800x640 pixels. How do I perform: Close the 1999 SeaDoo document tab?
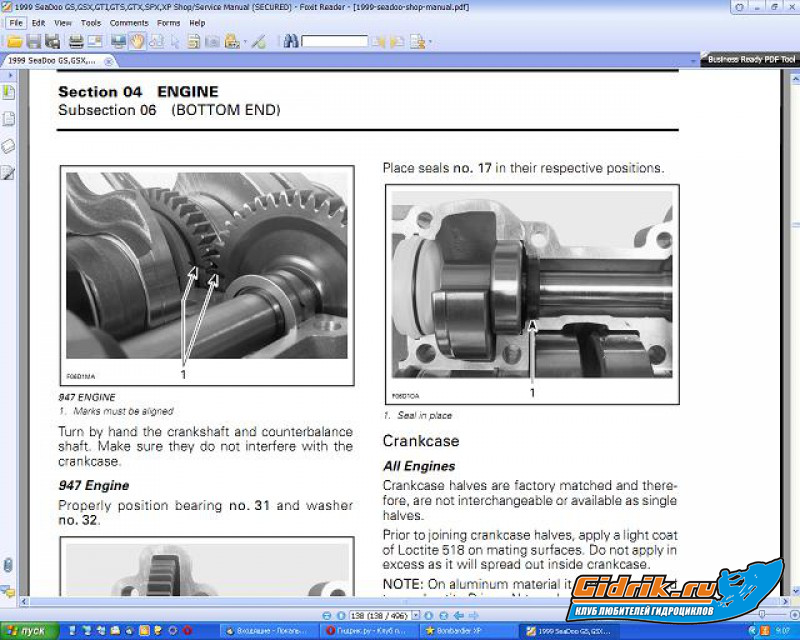[107, 60]
